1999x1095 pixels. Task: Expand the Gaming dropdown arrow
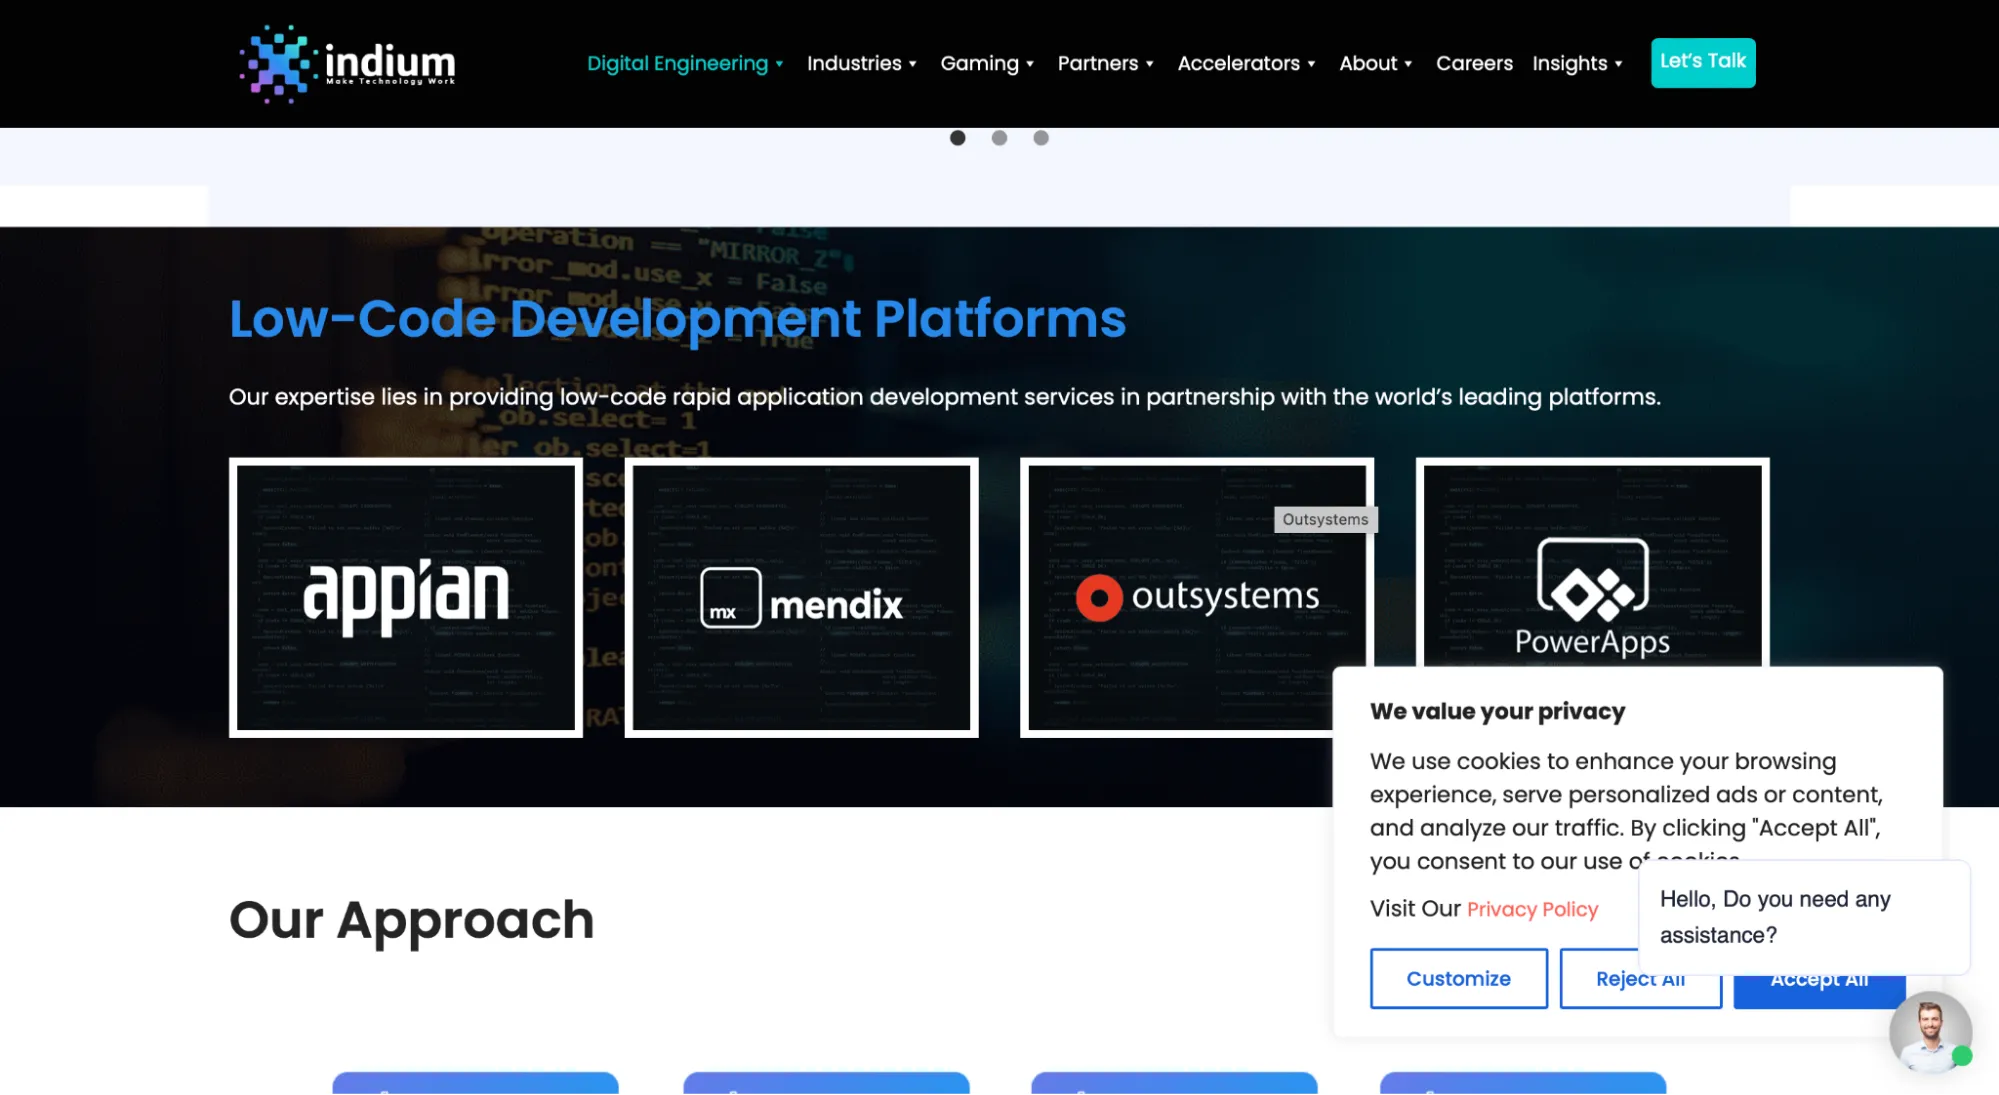coord(1030,64)
